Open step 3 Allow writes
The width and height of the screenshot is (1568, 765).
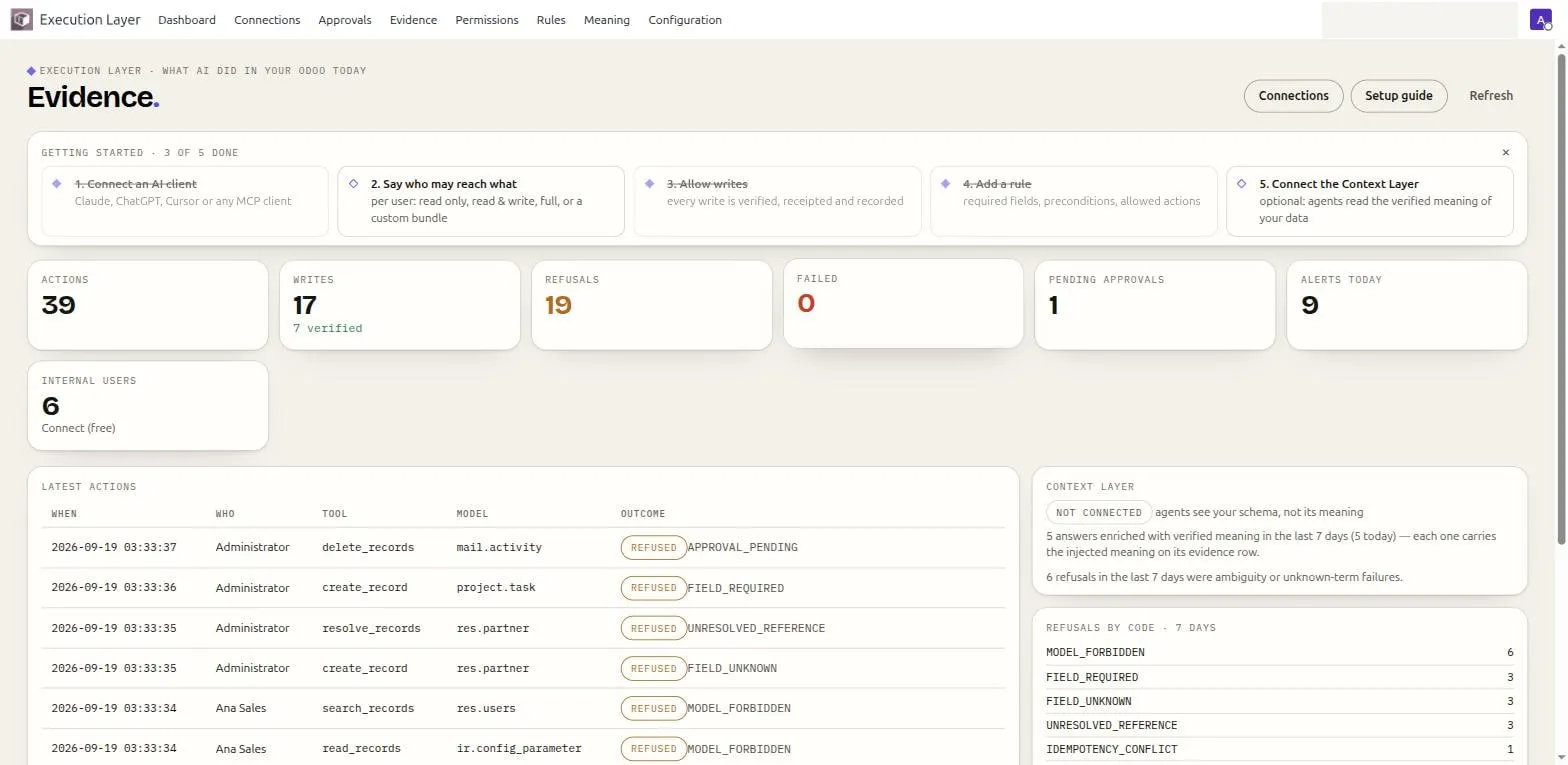pyautogui.click(x=777, y=201)
